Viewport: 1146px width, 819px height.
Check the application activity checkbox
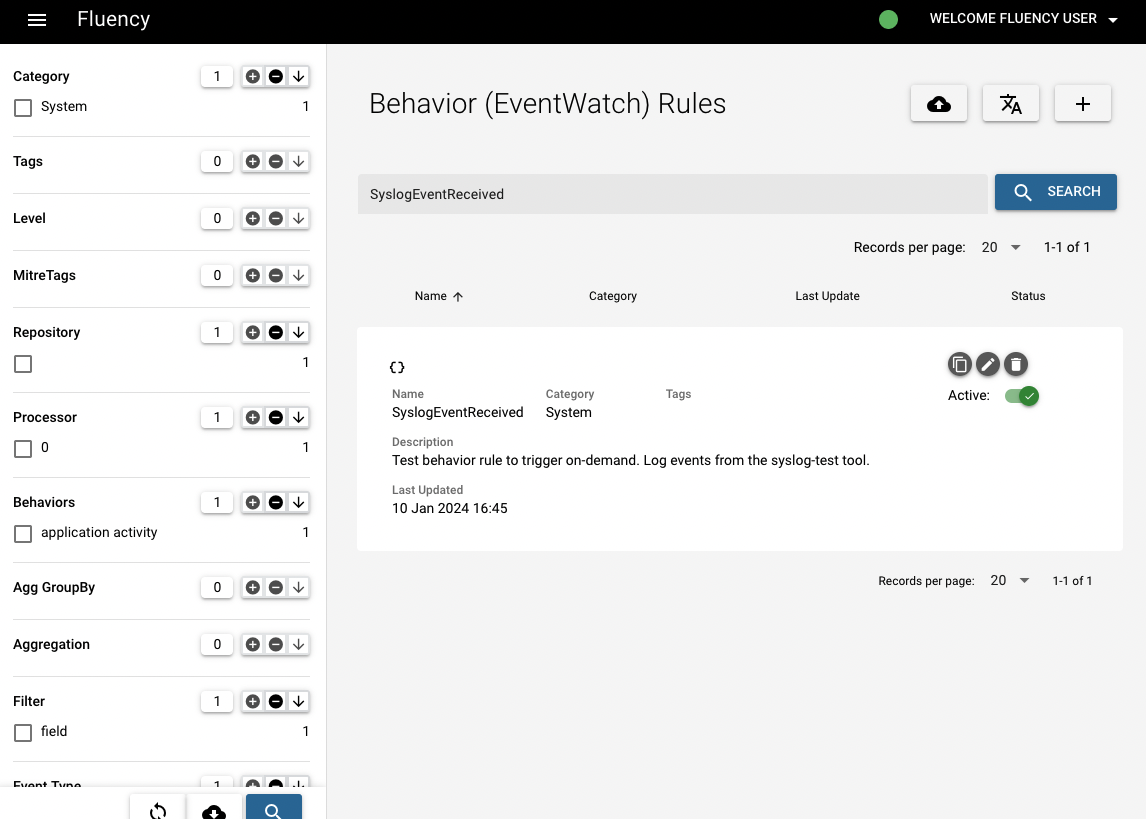click(23, 534)
